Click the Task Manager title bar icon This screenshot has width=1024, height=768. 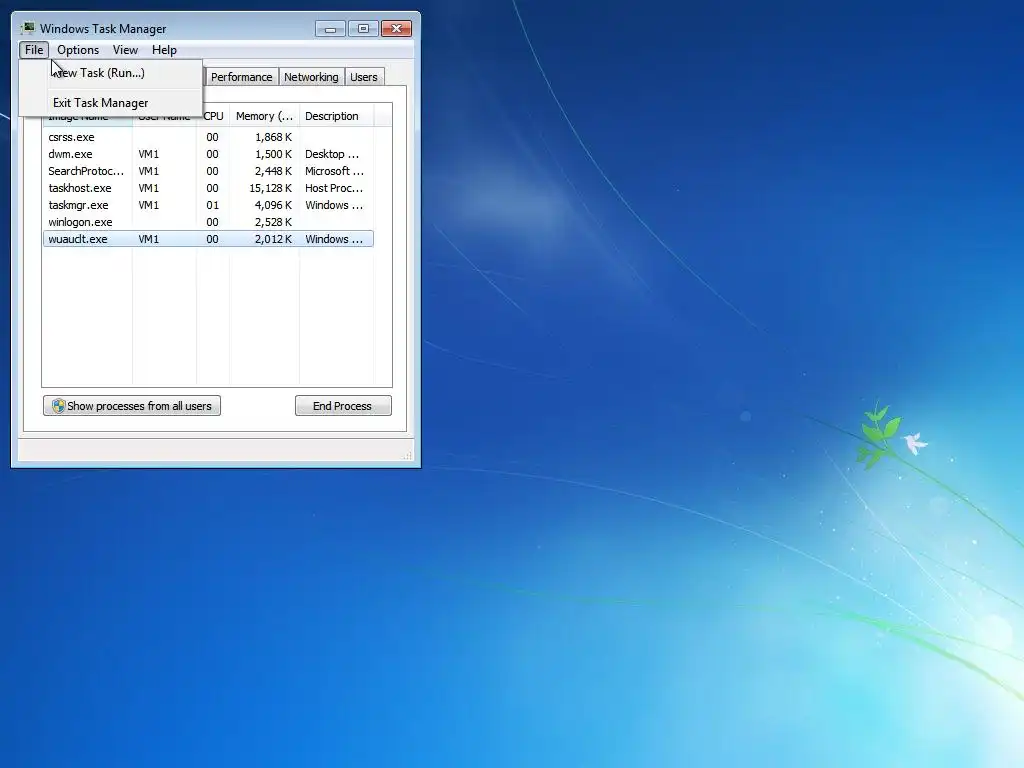coord(27,28)
